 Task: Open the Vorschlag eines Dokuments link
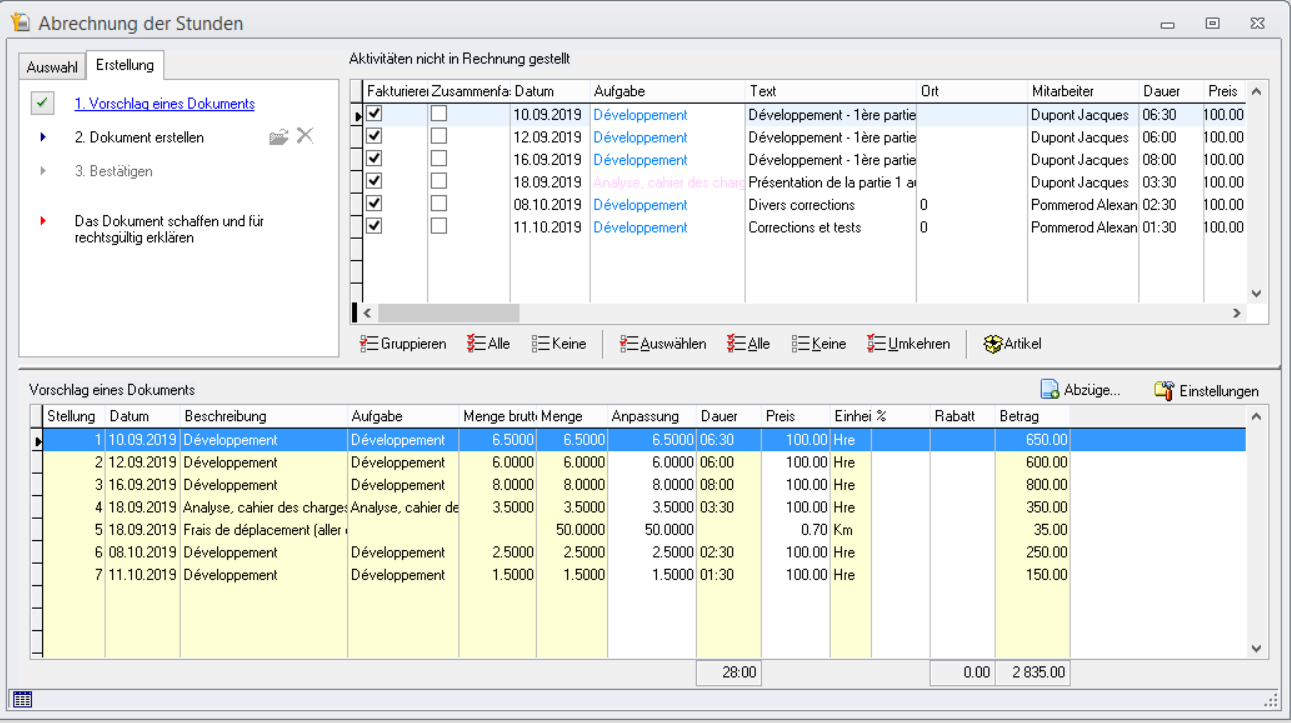click(164, 104)
